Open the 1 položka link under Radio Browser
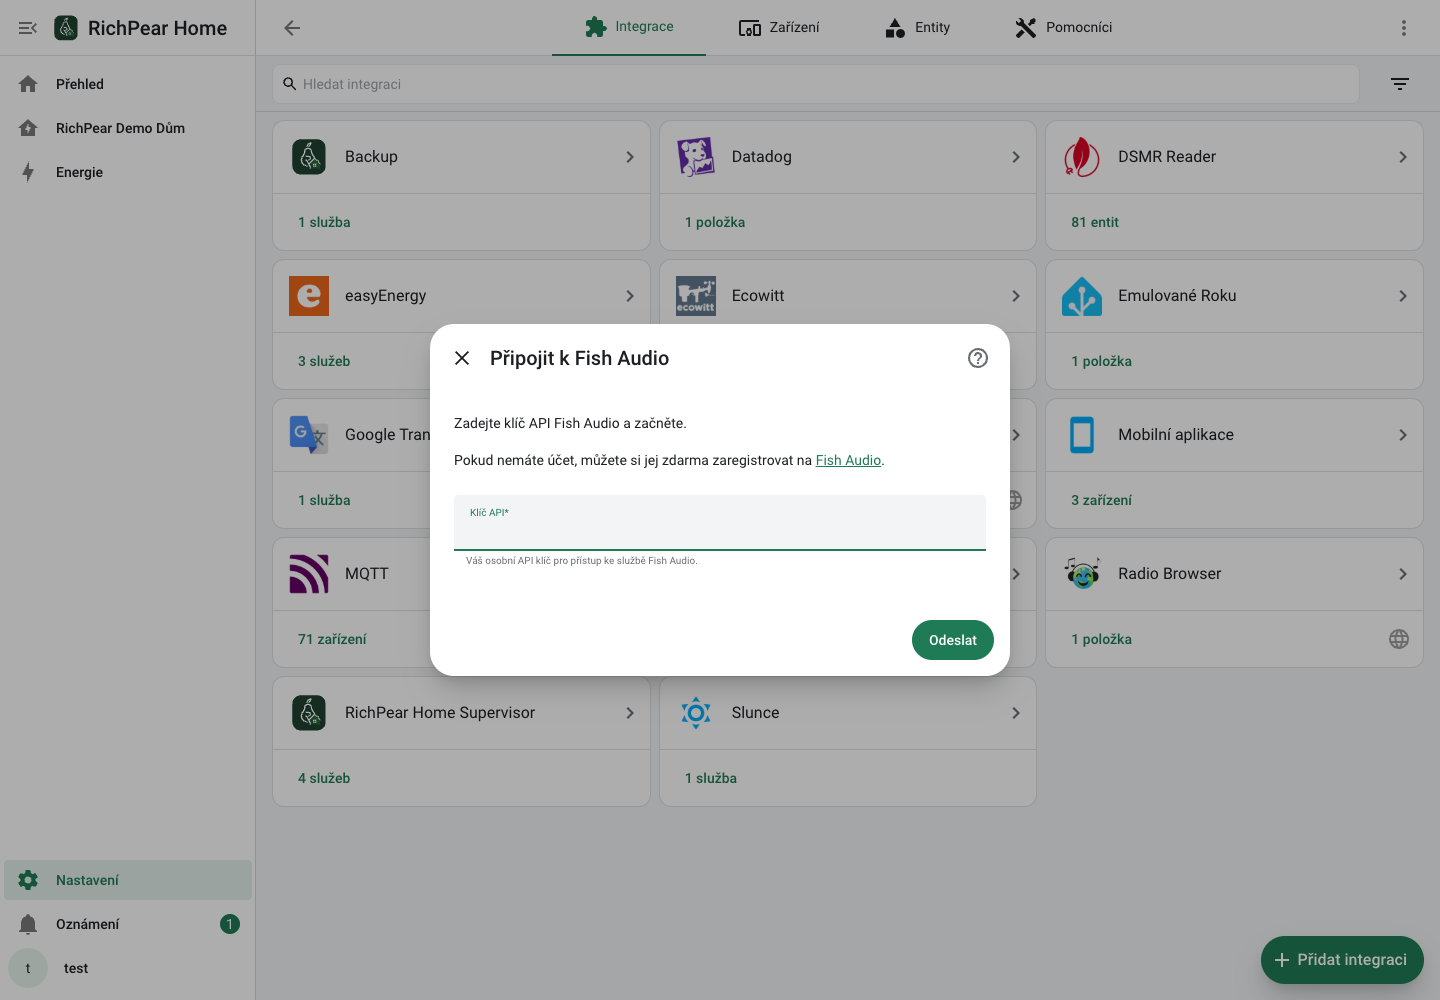This screenshot has height=1000, width=1440. pyautogui.click(x=1102, y=639)
